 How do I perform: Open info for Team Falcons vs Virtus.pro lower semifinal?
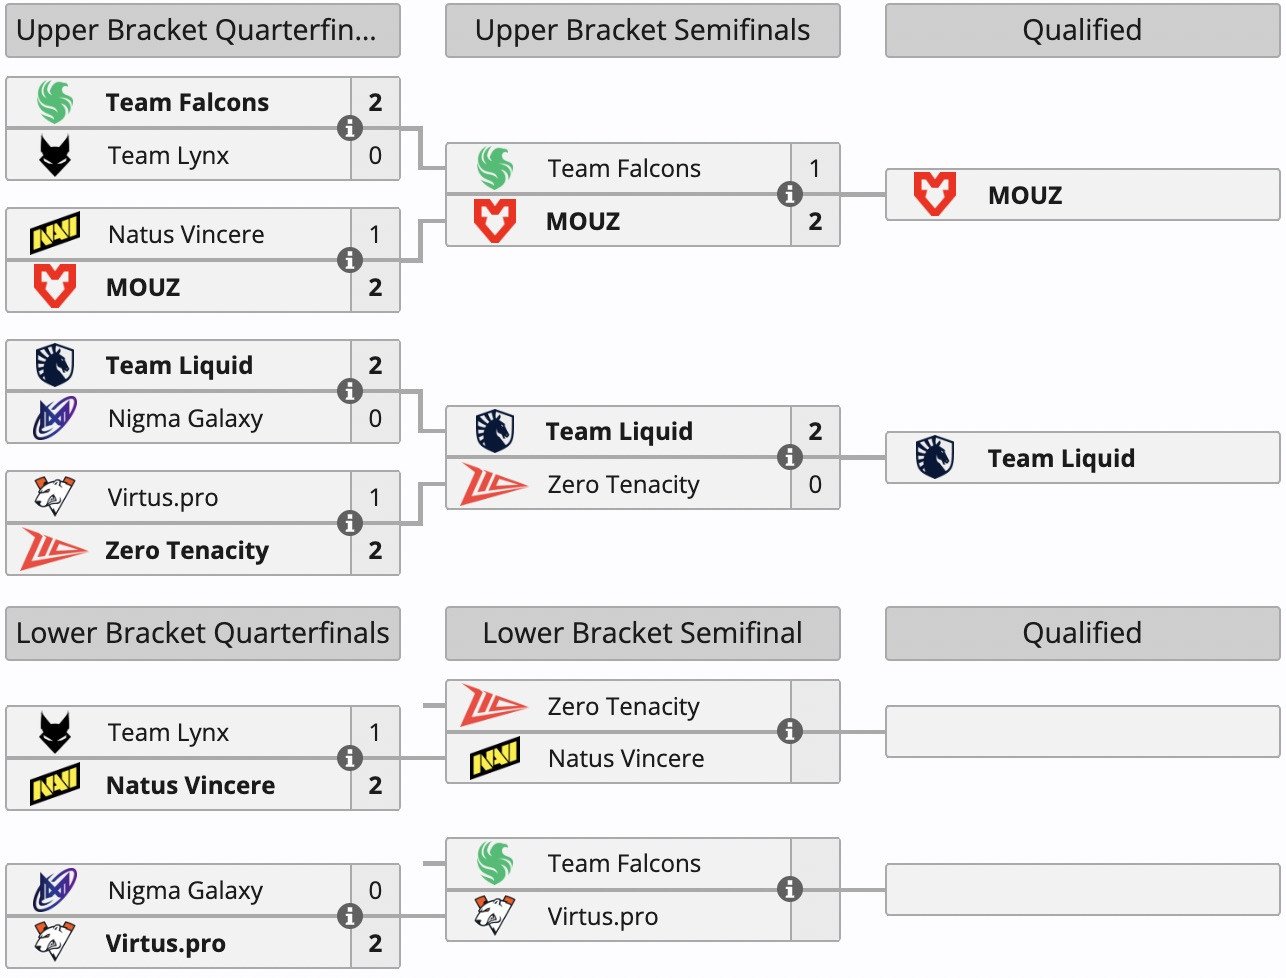(x=789, y=889)
